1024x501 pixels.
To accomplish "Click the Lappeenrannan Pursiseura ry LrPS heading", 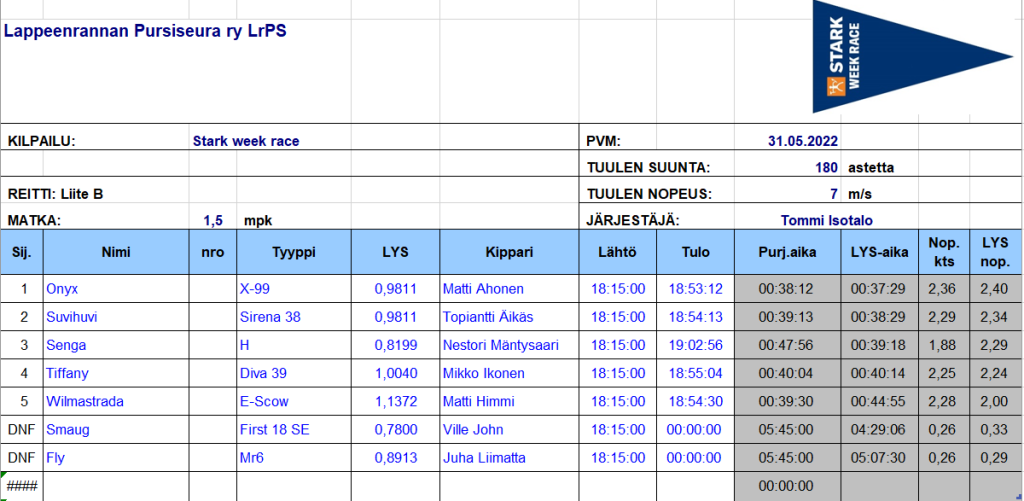I will (x=145, y=31).
